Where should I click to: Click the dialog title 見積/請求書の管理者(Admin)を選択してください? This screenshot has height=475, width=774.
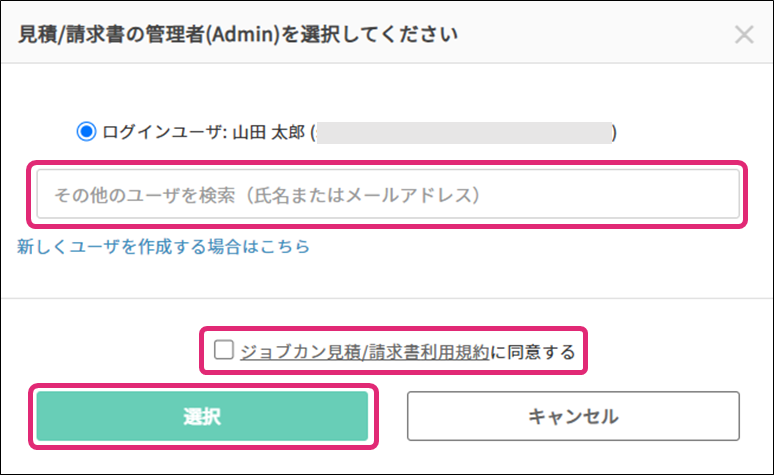click(238, 35)
